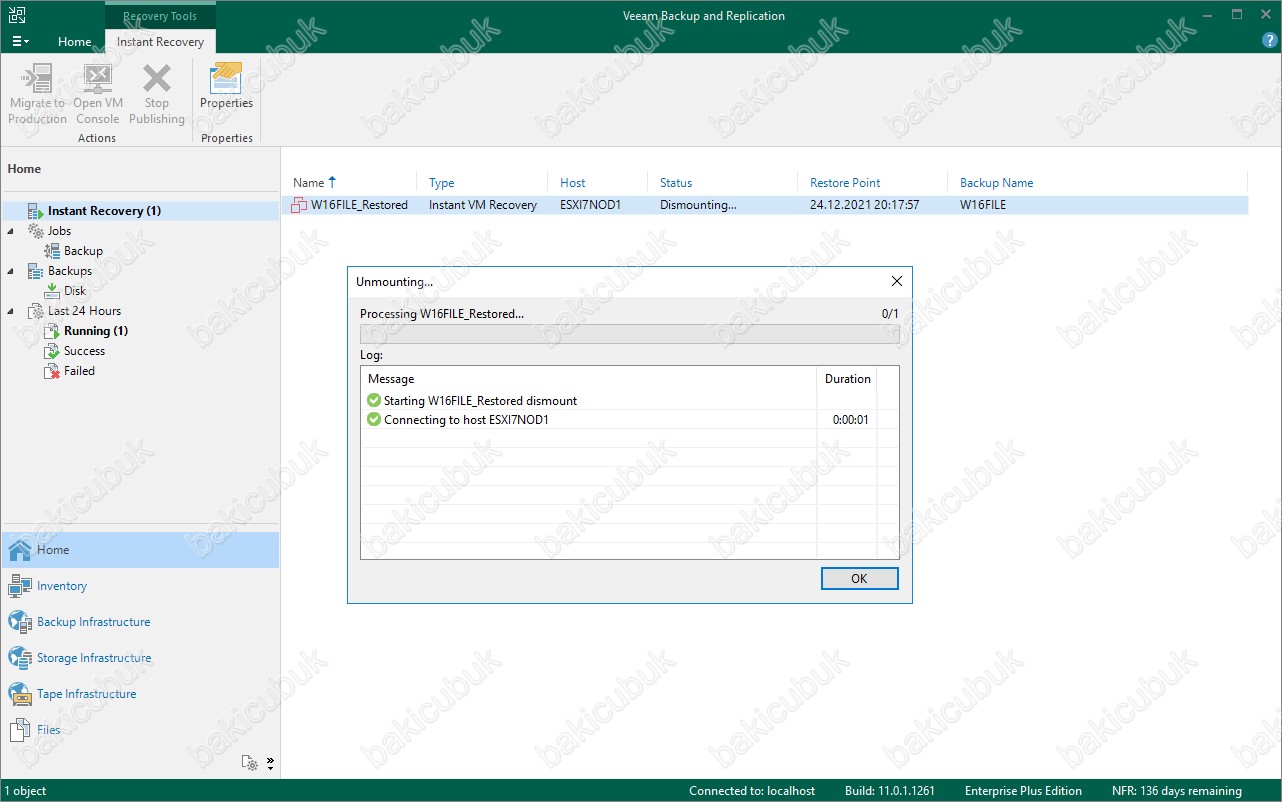Select the Failed tree item

pyautogui.click(x=79, y=371)
